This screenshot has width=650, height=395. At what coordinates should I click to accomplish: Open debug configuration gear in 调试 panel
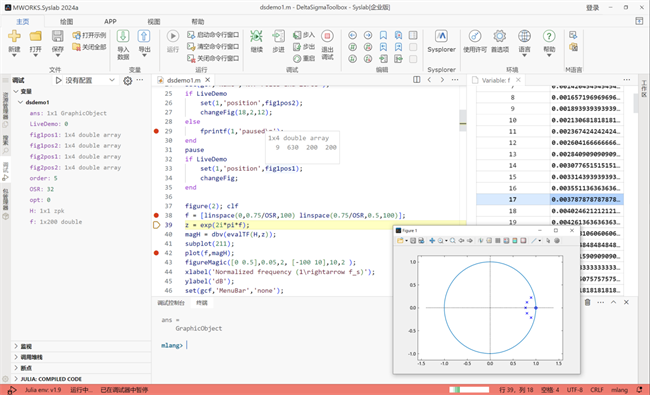(128, 81)
